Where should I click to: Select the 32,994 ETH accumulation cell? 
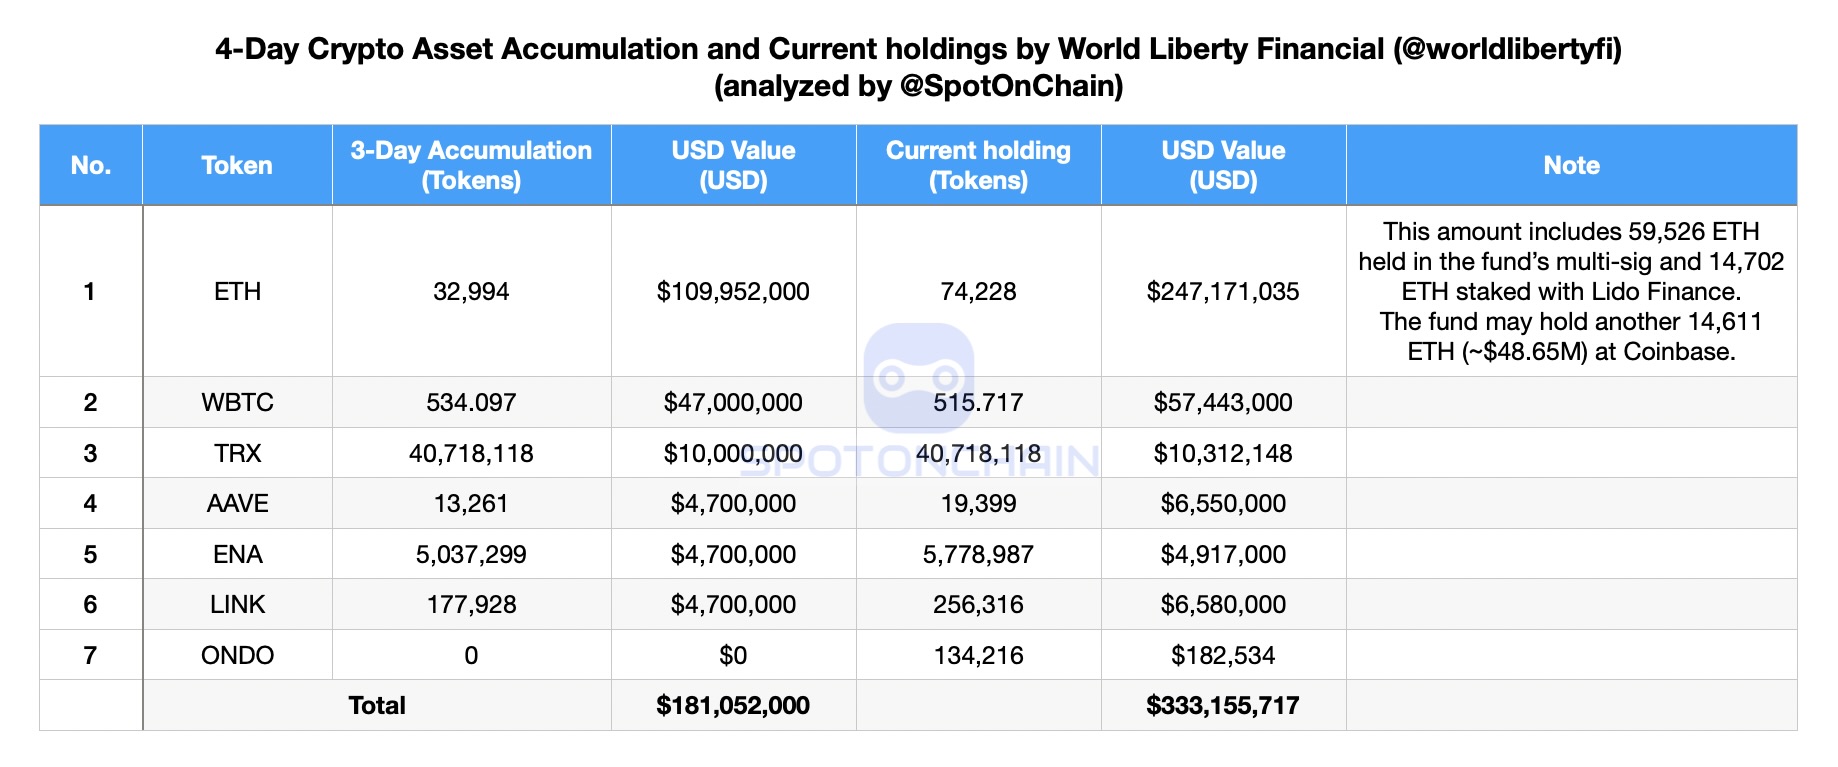click(x=471, y=291)
